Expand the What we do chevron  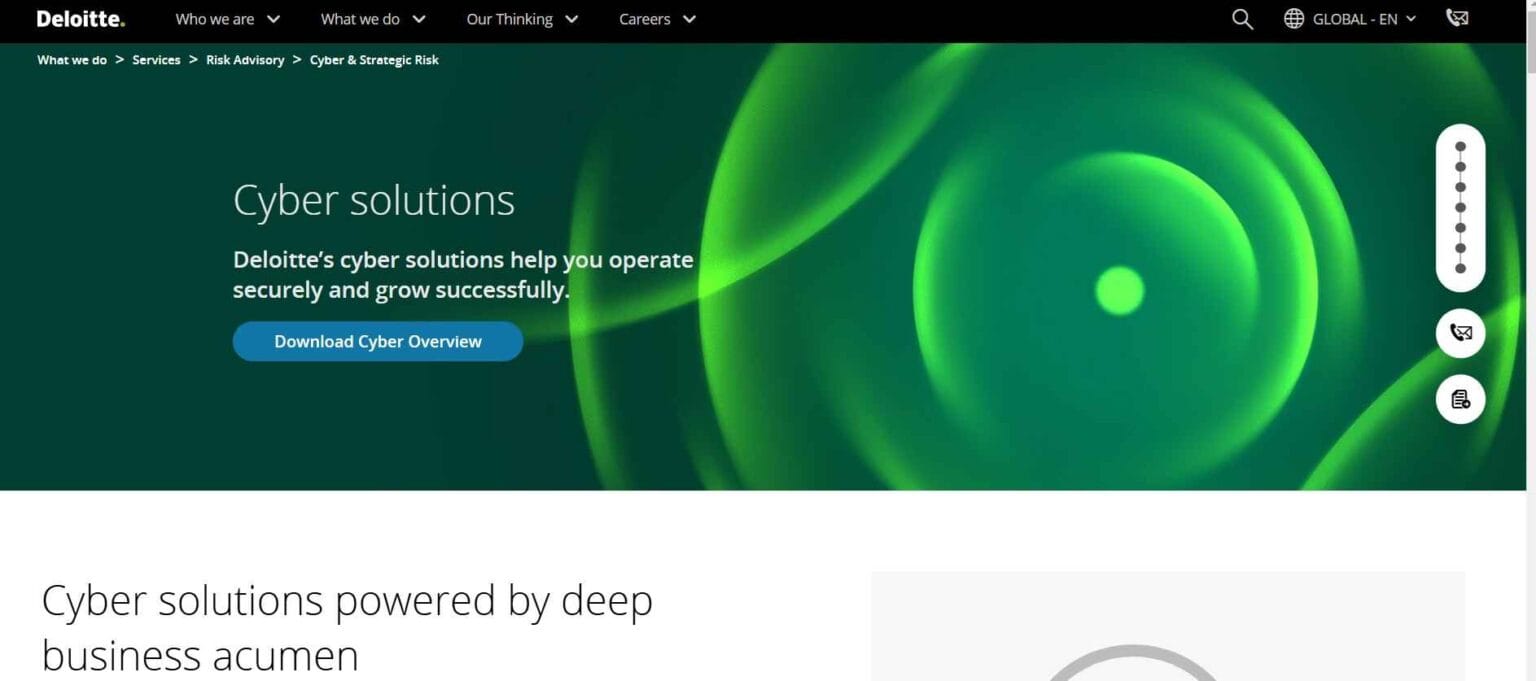(x=419, y=19)
